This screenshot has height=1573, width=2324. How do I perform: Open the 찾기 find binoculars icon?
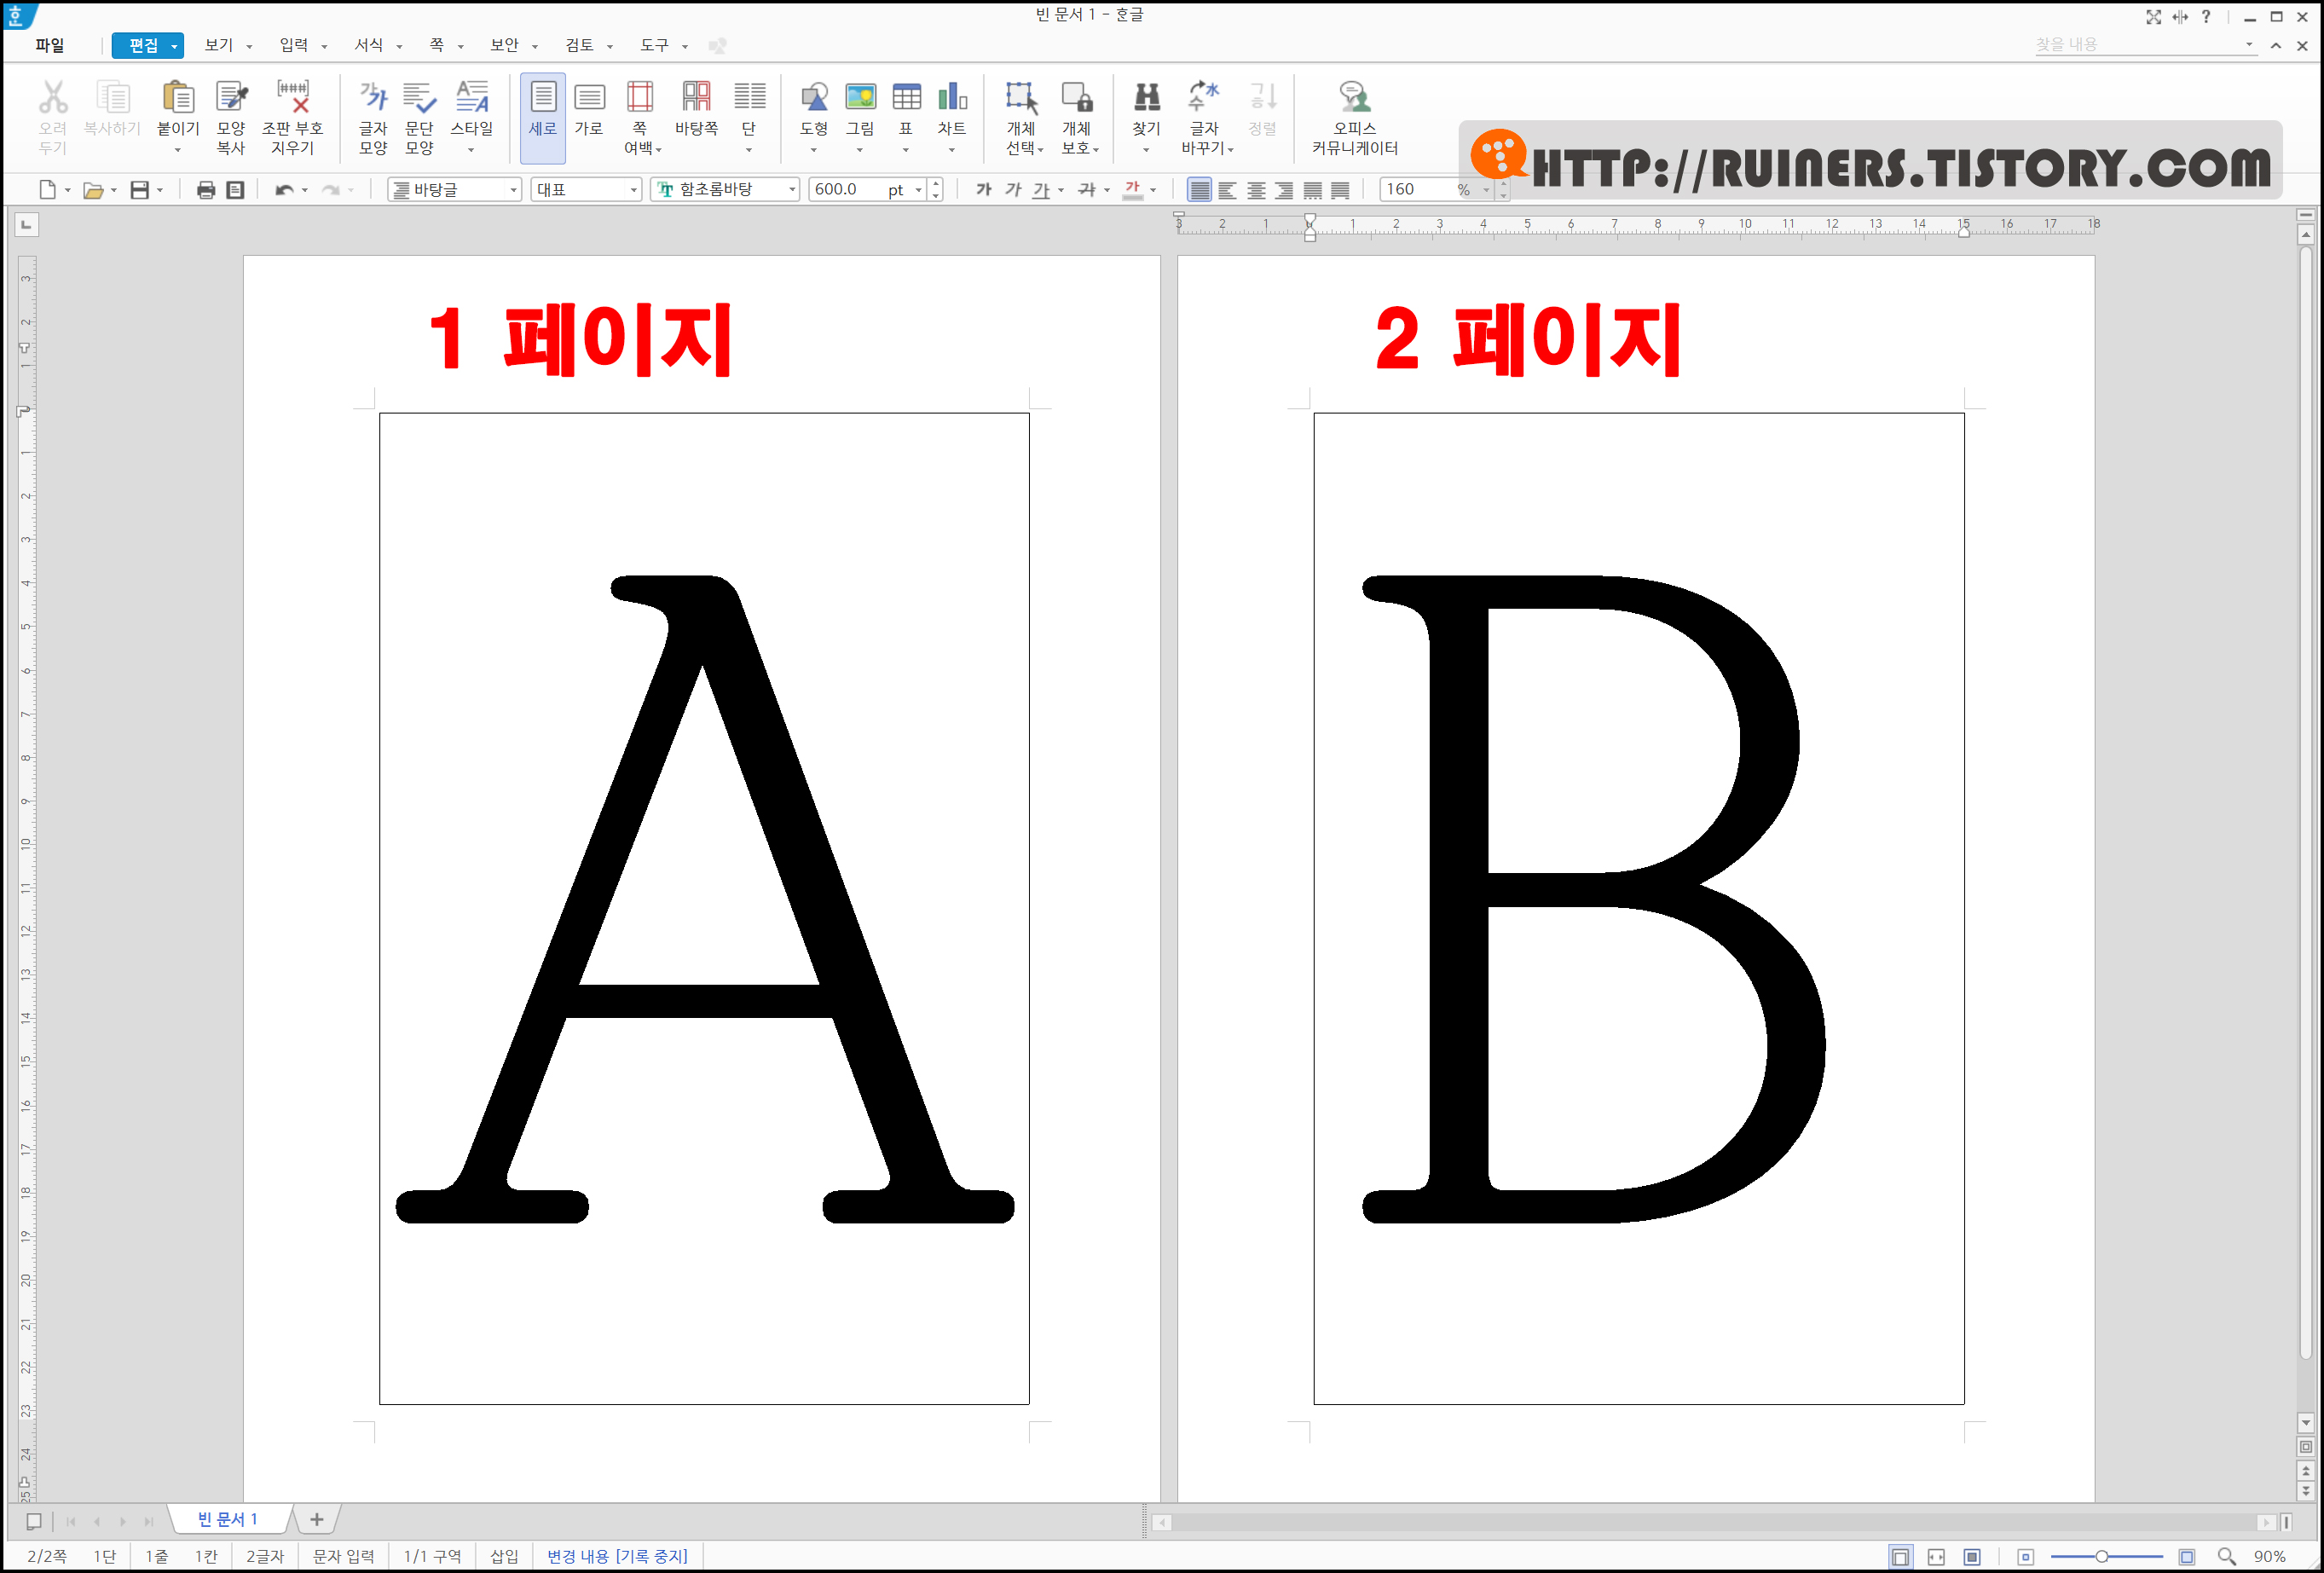pos(1146,98)
